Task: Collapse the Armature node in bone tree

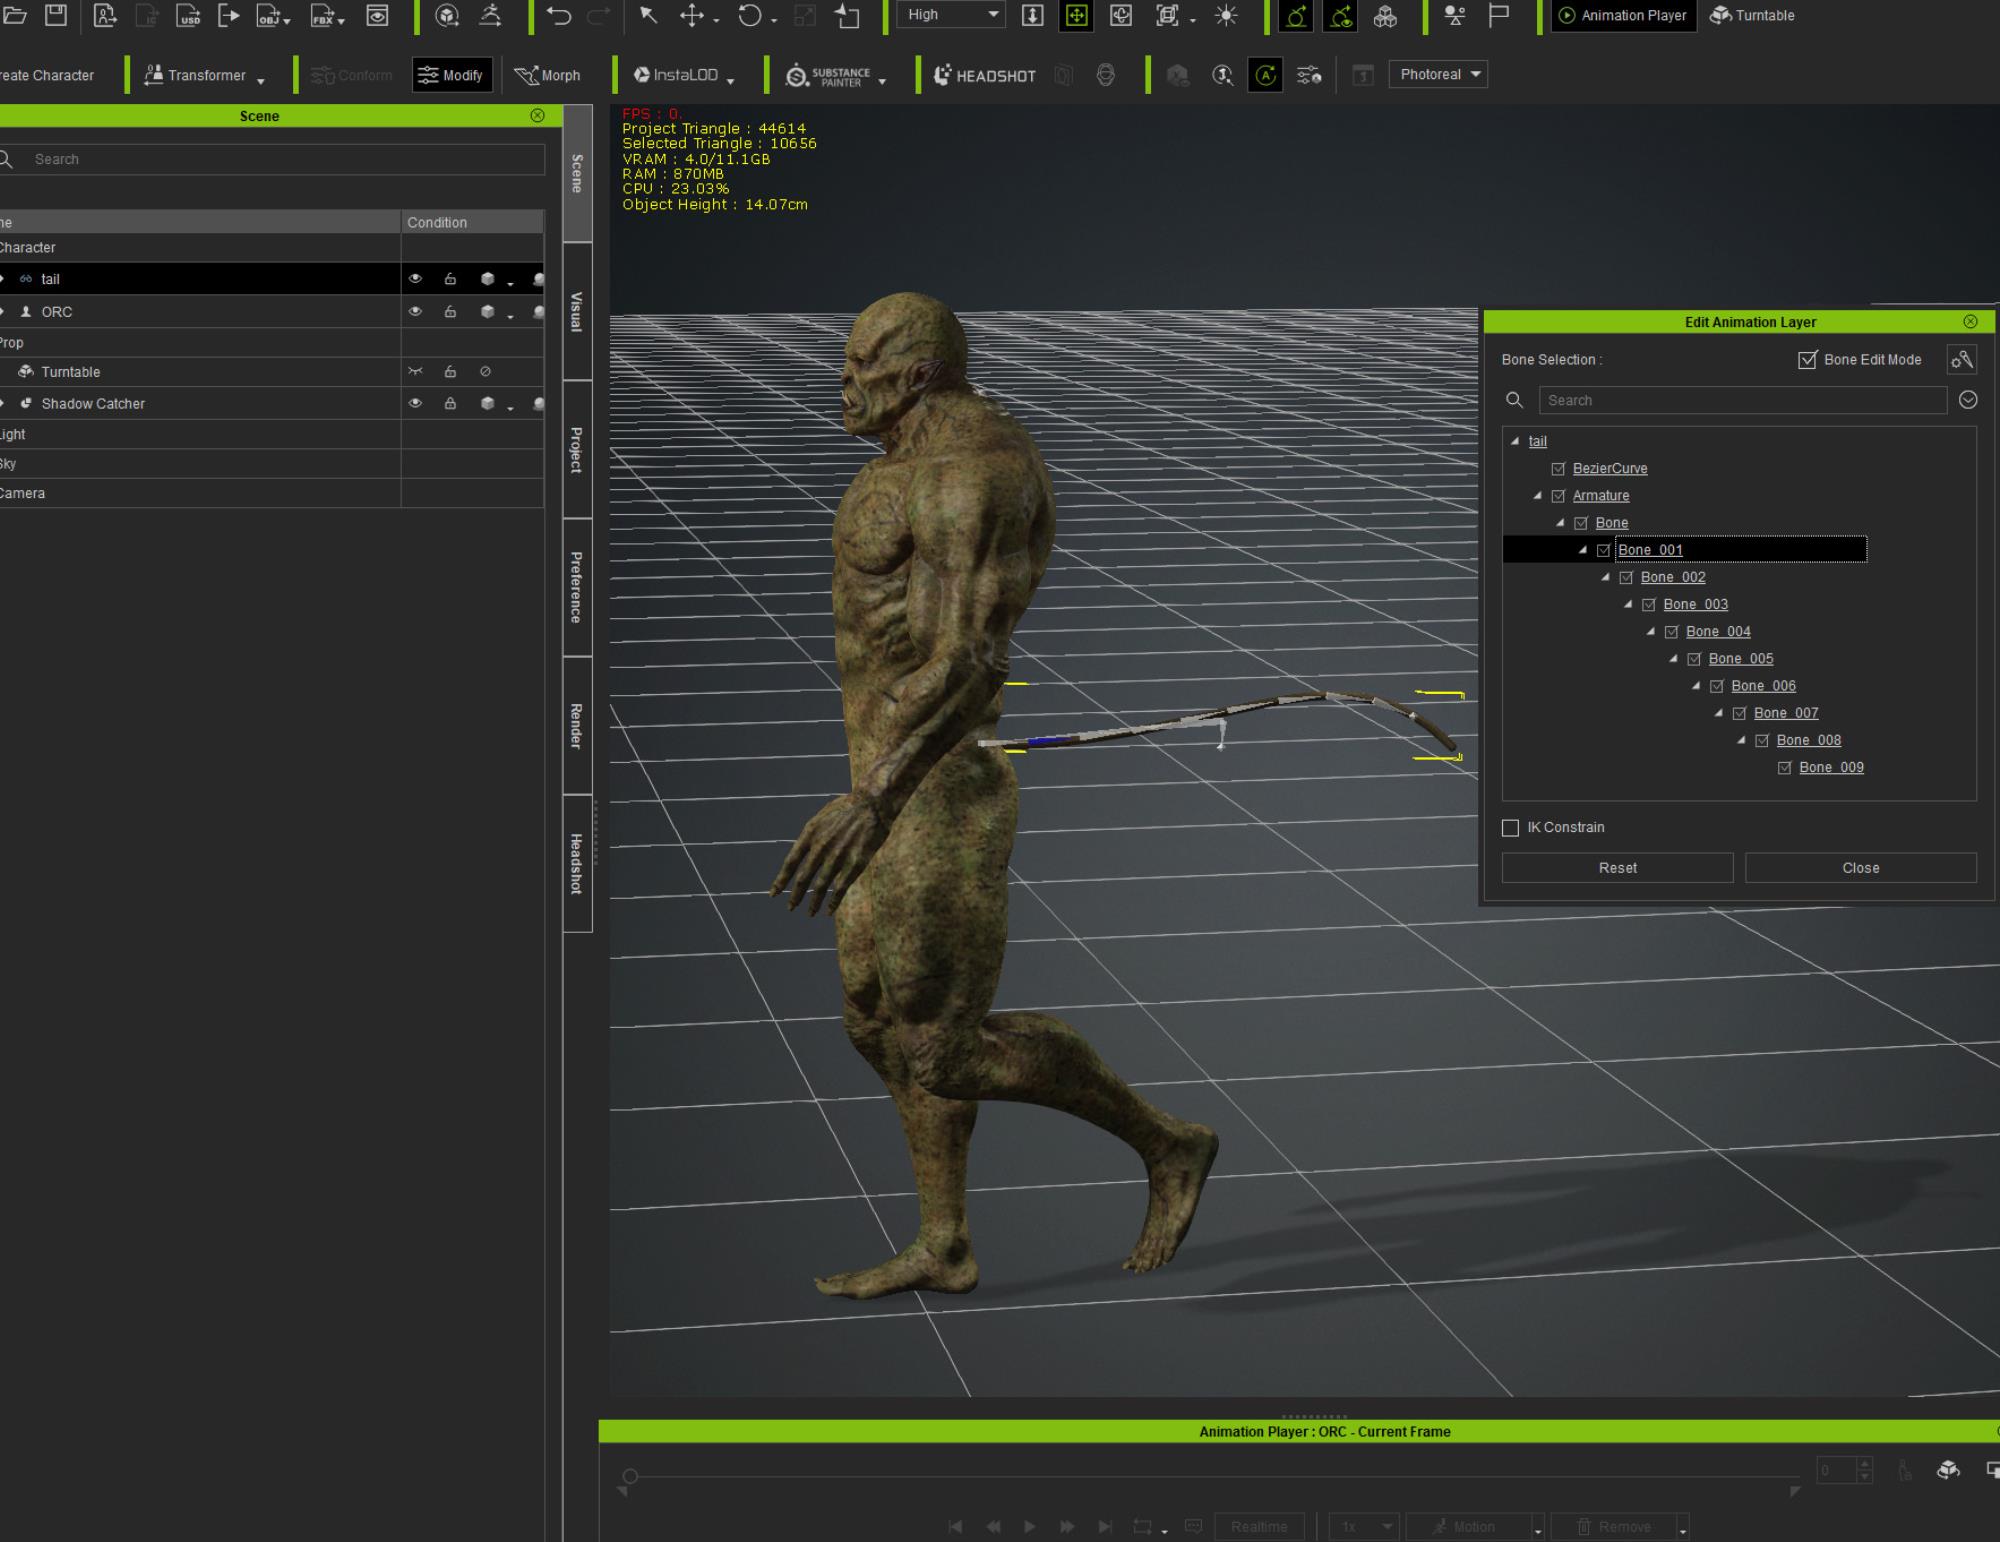Action: tap(1538, 496)
